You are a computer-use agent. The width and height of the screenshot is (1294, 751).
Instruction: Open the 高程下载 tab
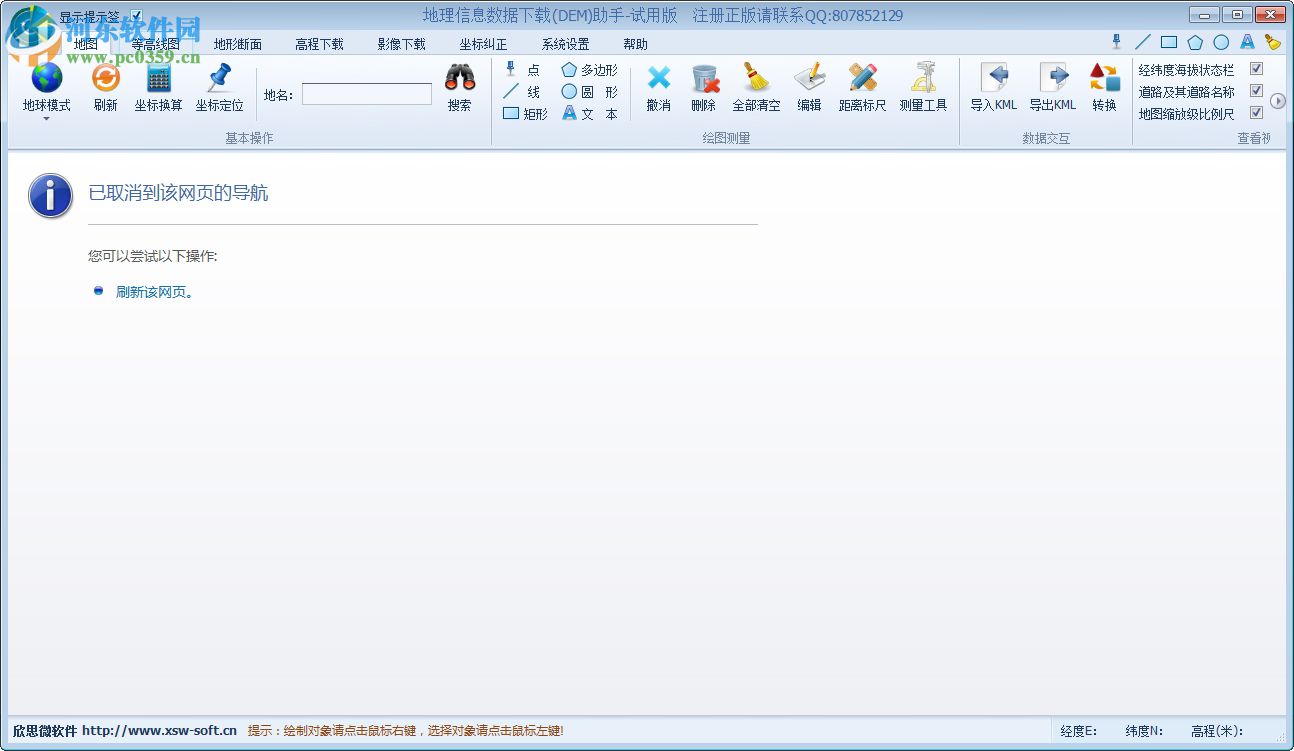320,44
